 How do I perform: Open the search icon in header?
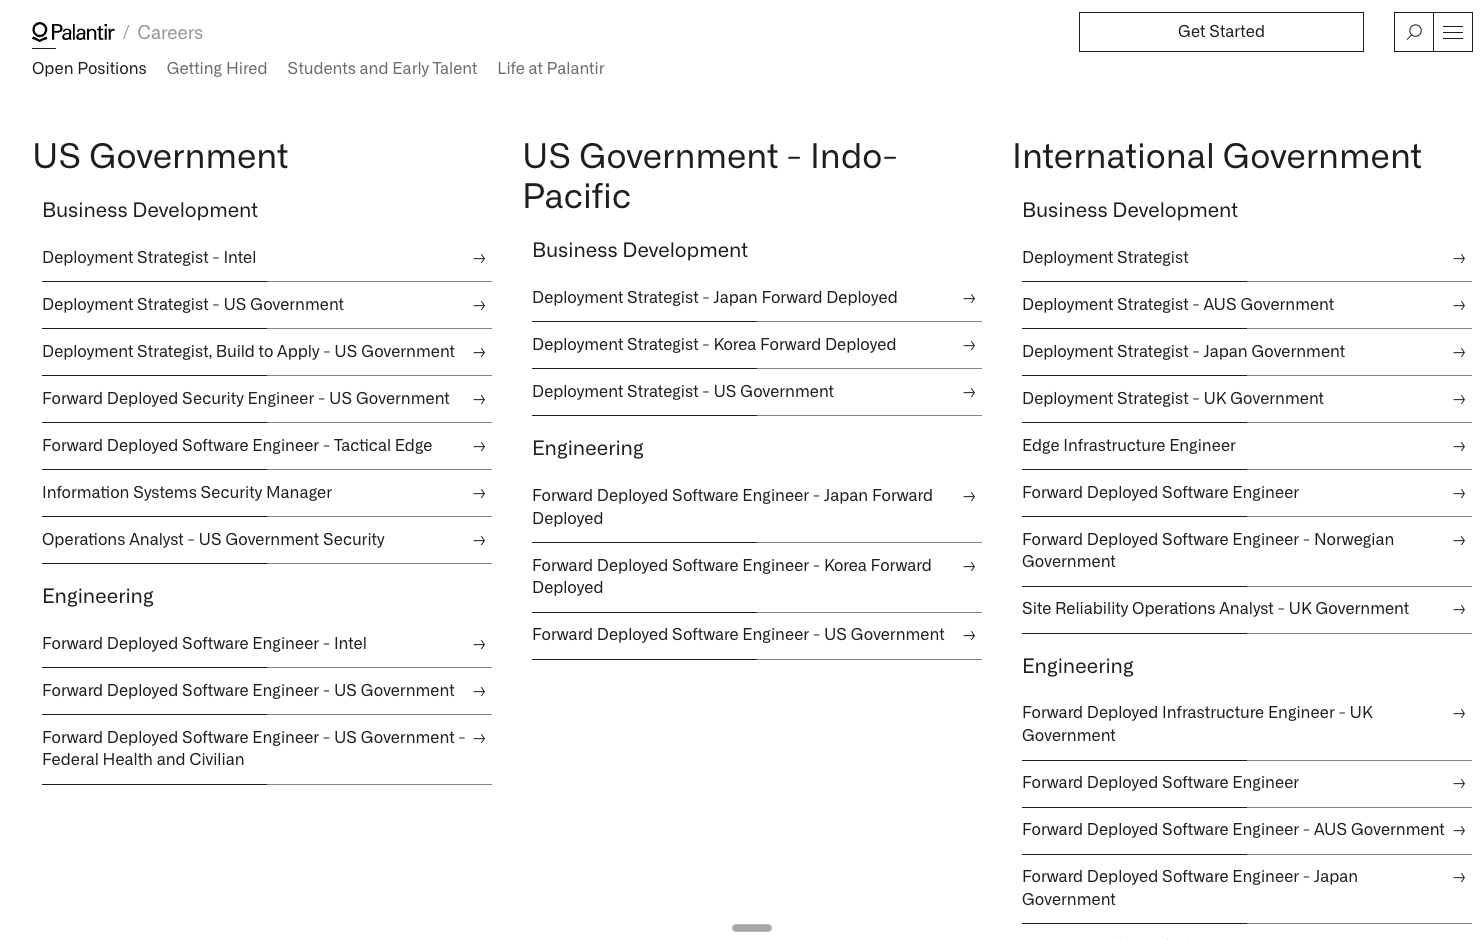1413,32
